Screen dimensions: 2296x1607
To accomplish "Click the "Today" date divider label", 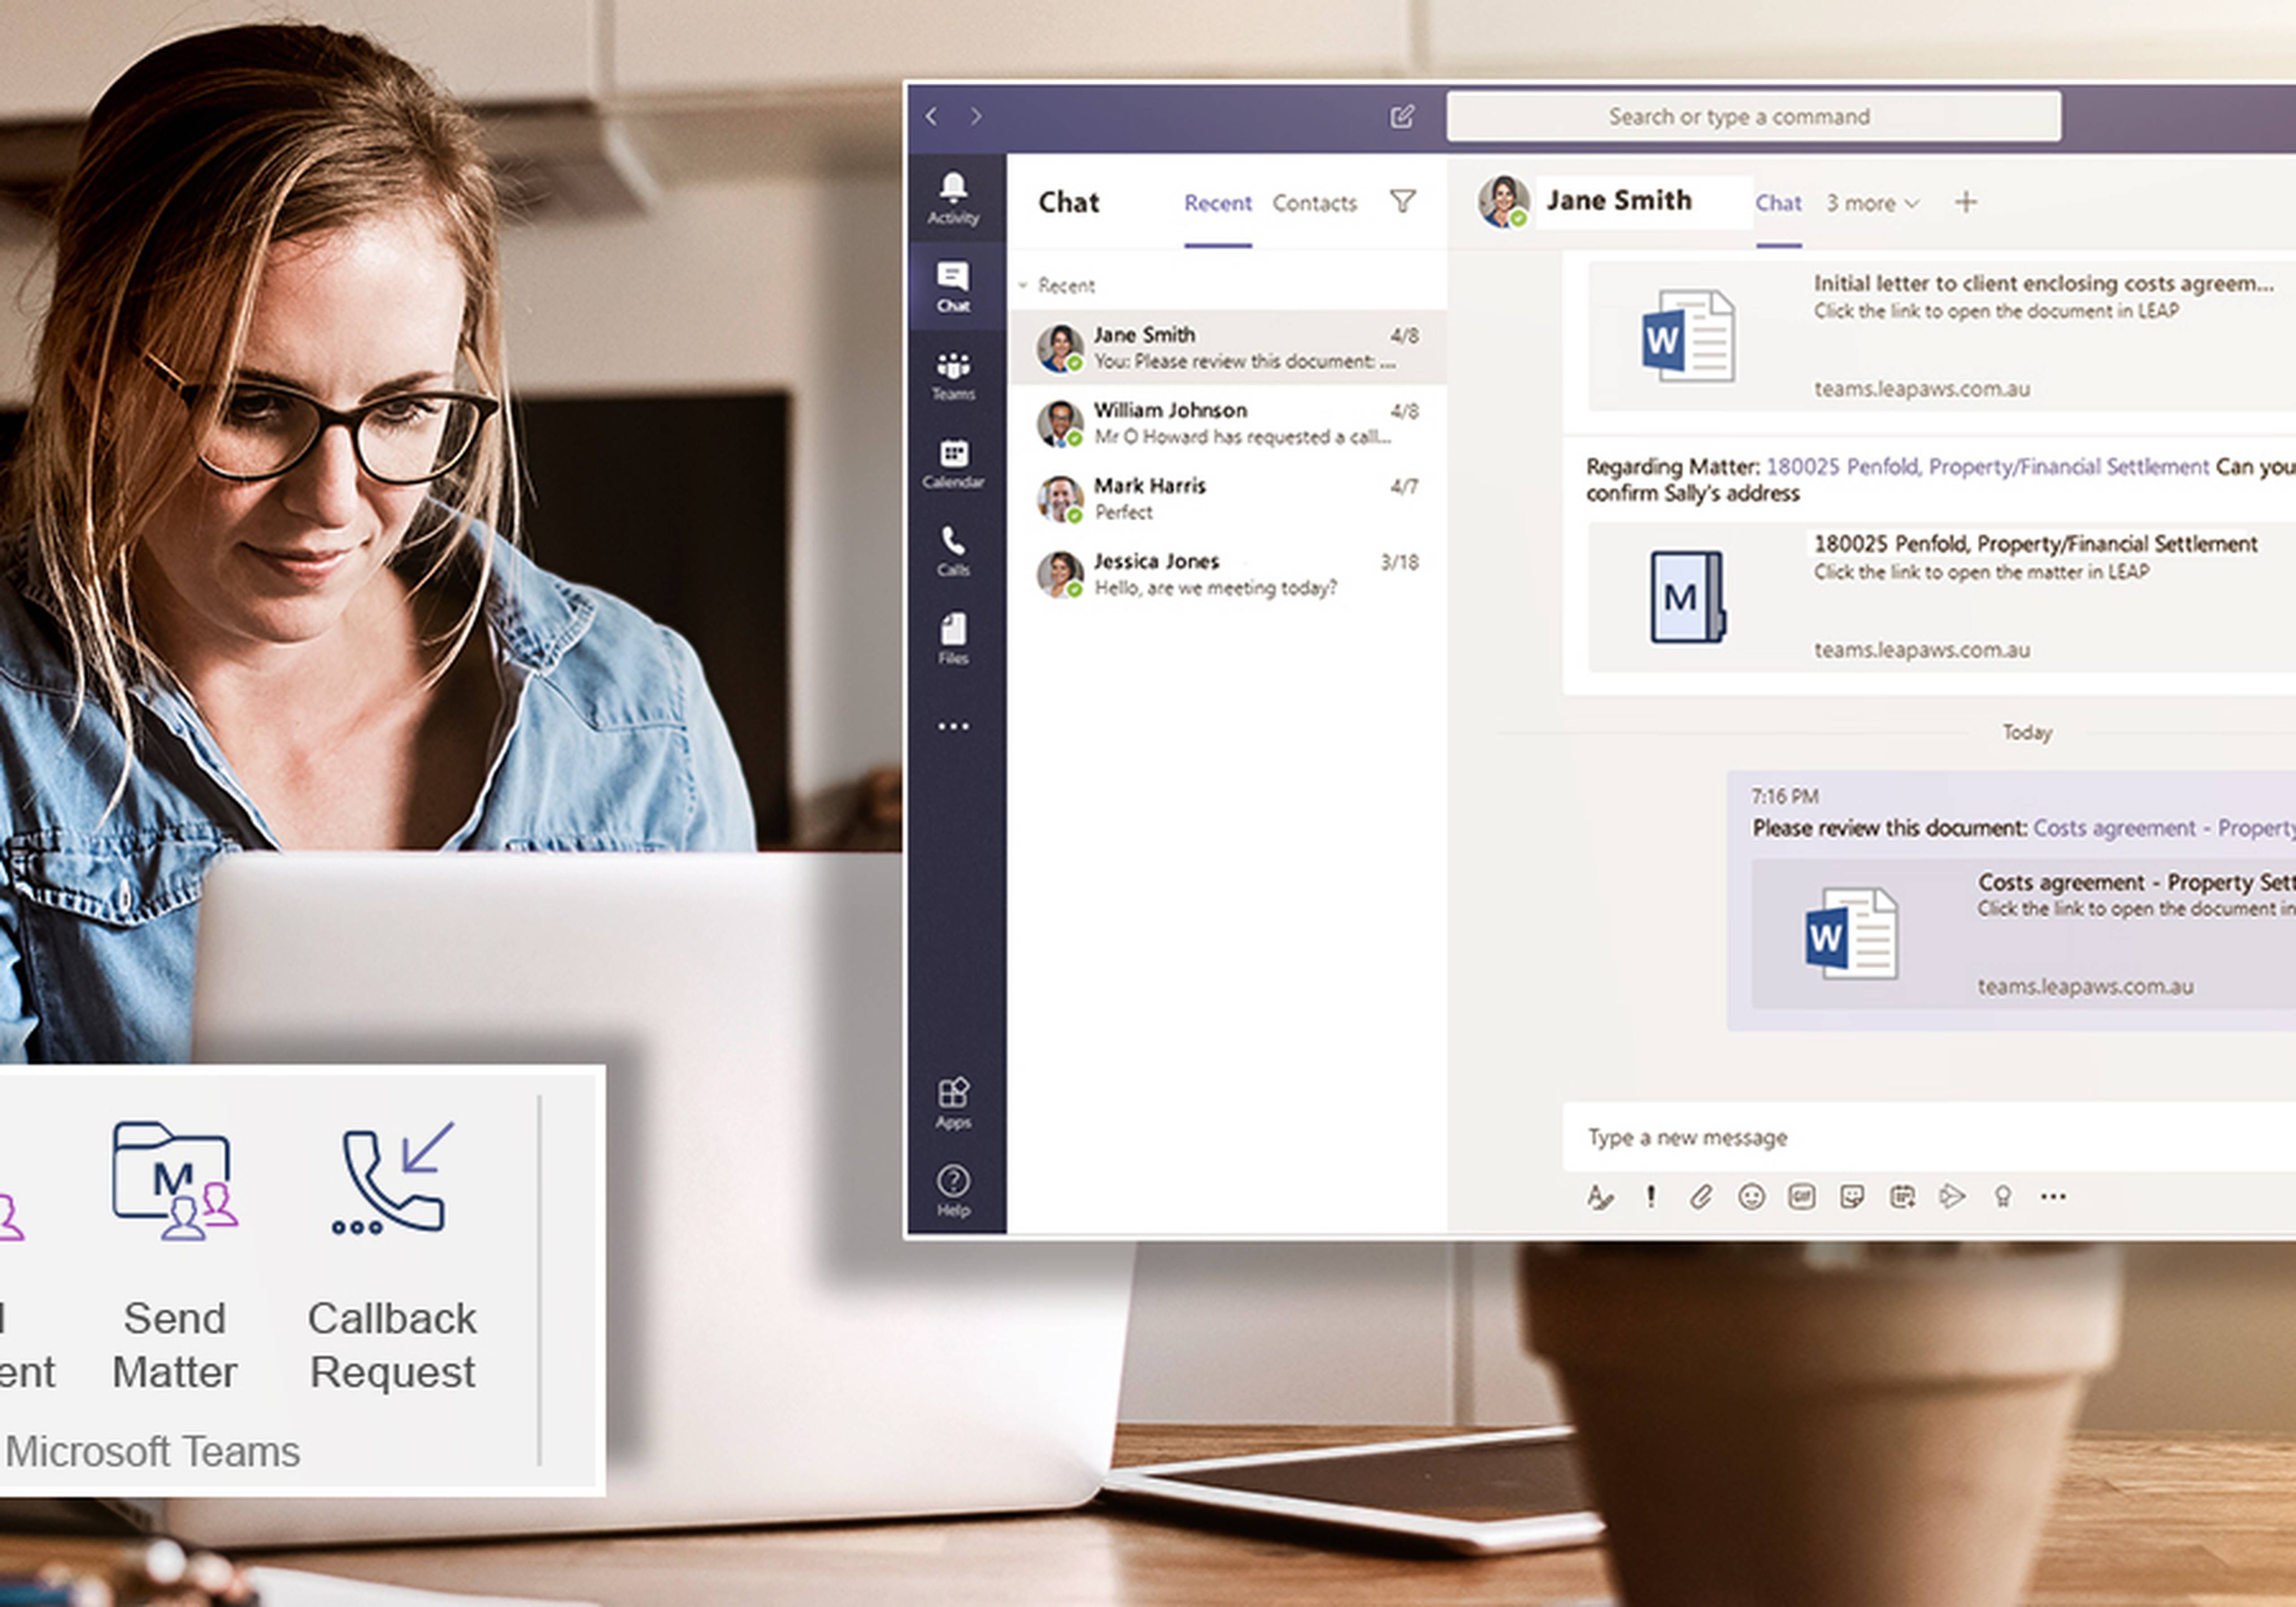I will [x=2027, y=733].
